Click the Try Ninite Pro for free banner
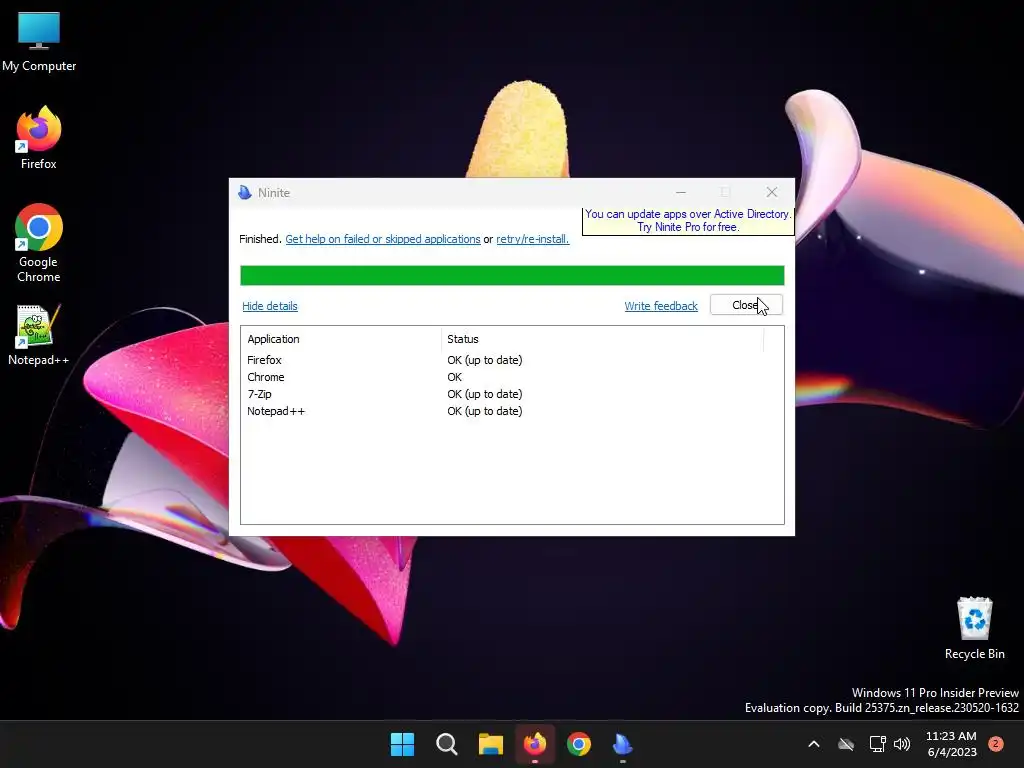Screen dimensions: 1024x768 (688, 221)
